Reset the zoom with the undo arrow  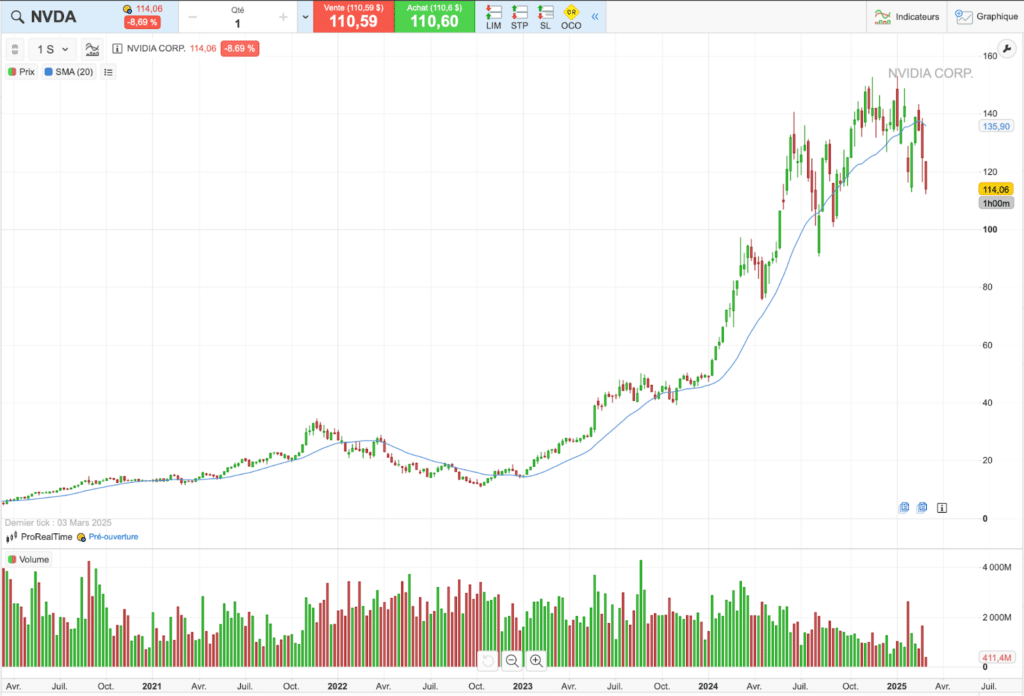click(488, 661)
